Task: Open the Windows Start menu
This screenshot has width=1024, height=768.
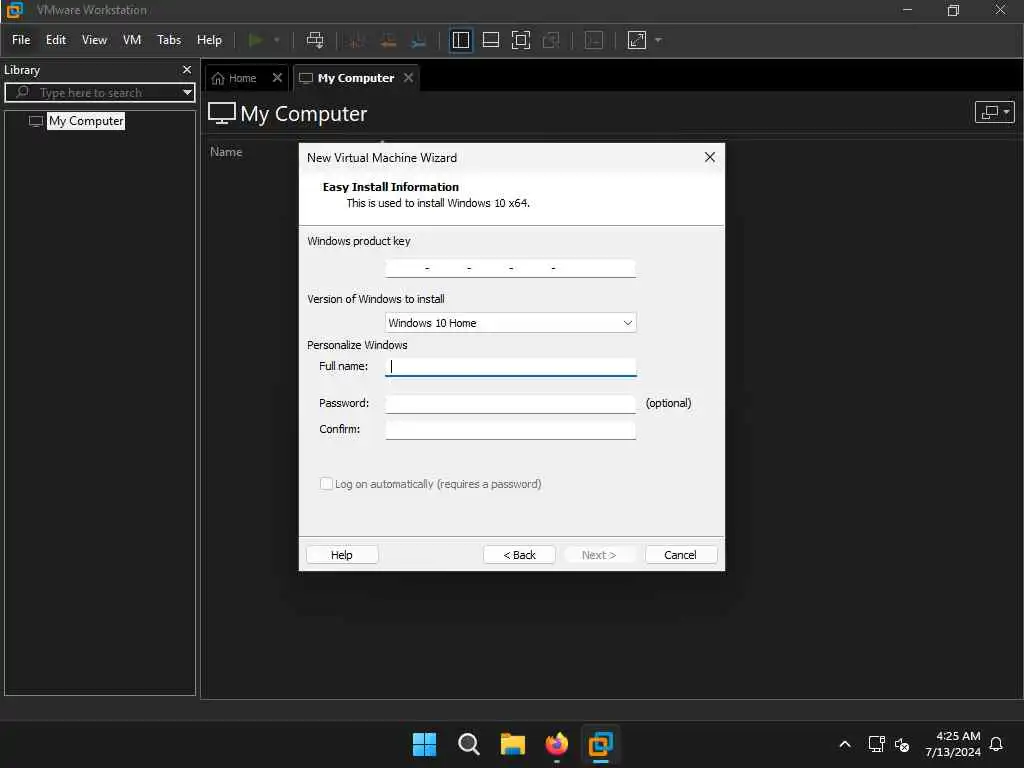Action: point(424,744)
